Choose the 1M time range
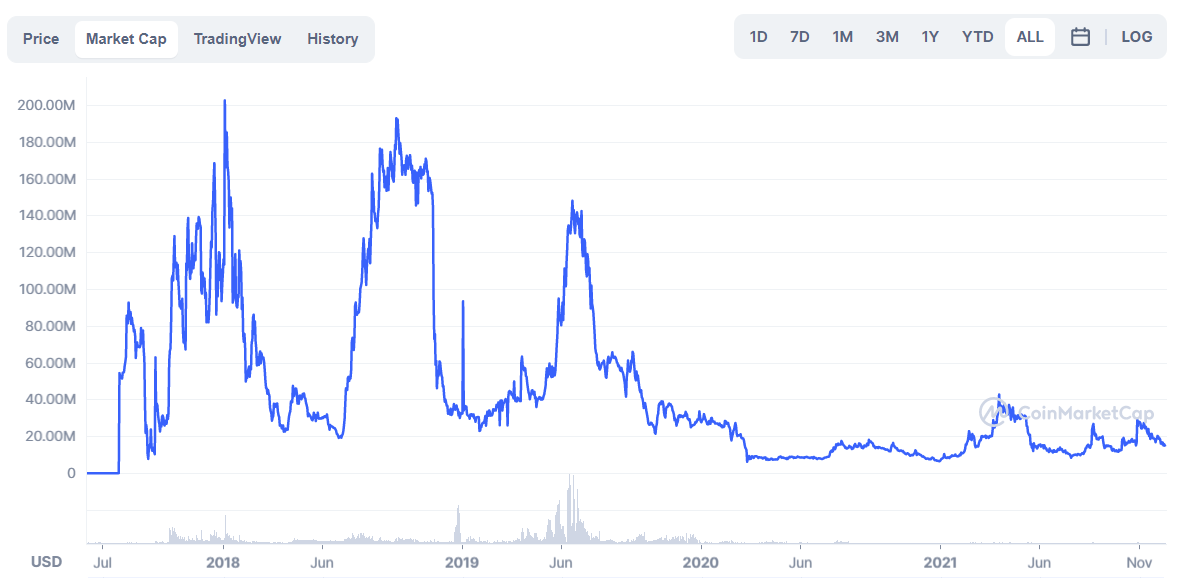The width and height of the screenshot is (1183, 578). tap(843, 37)
